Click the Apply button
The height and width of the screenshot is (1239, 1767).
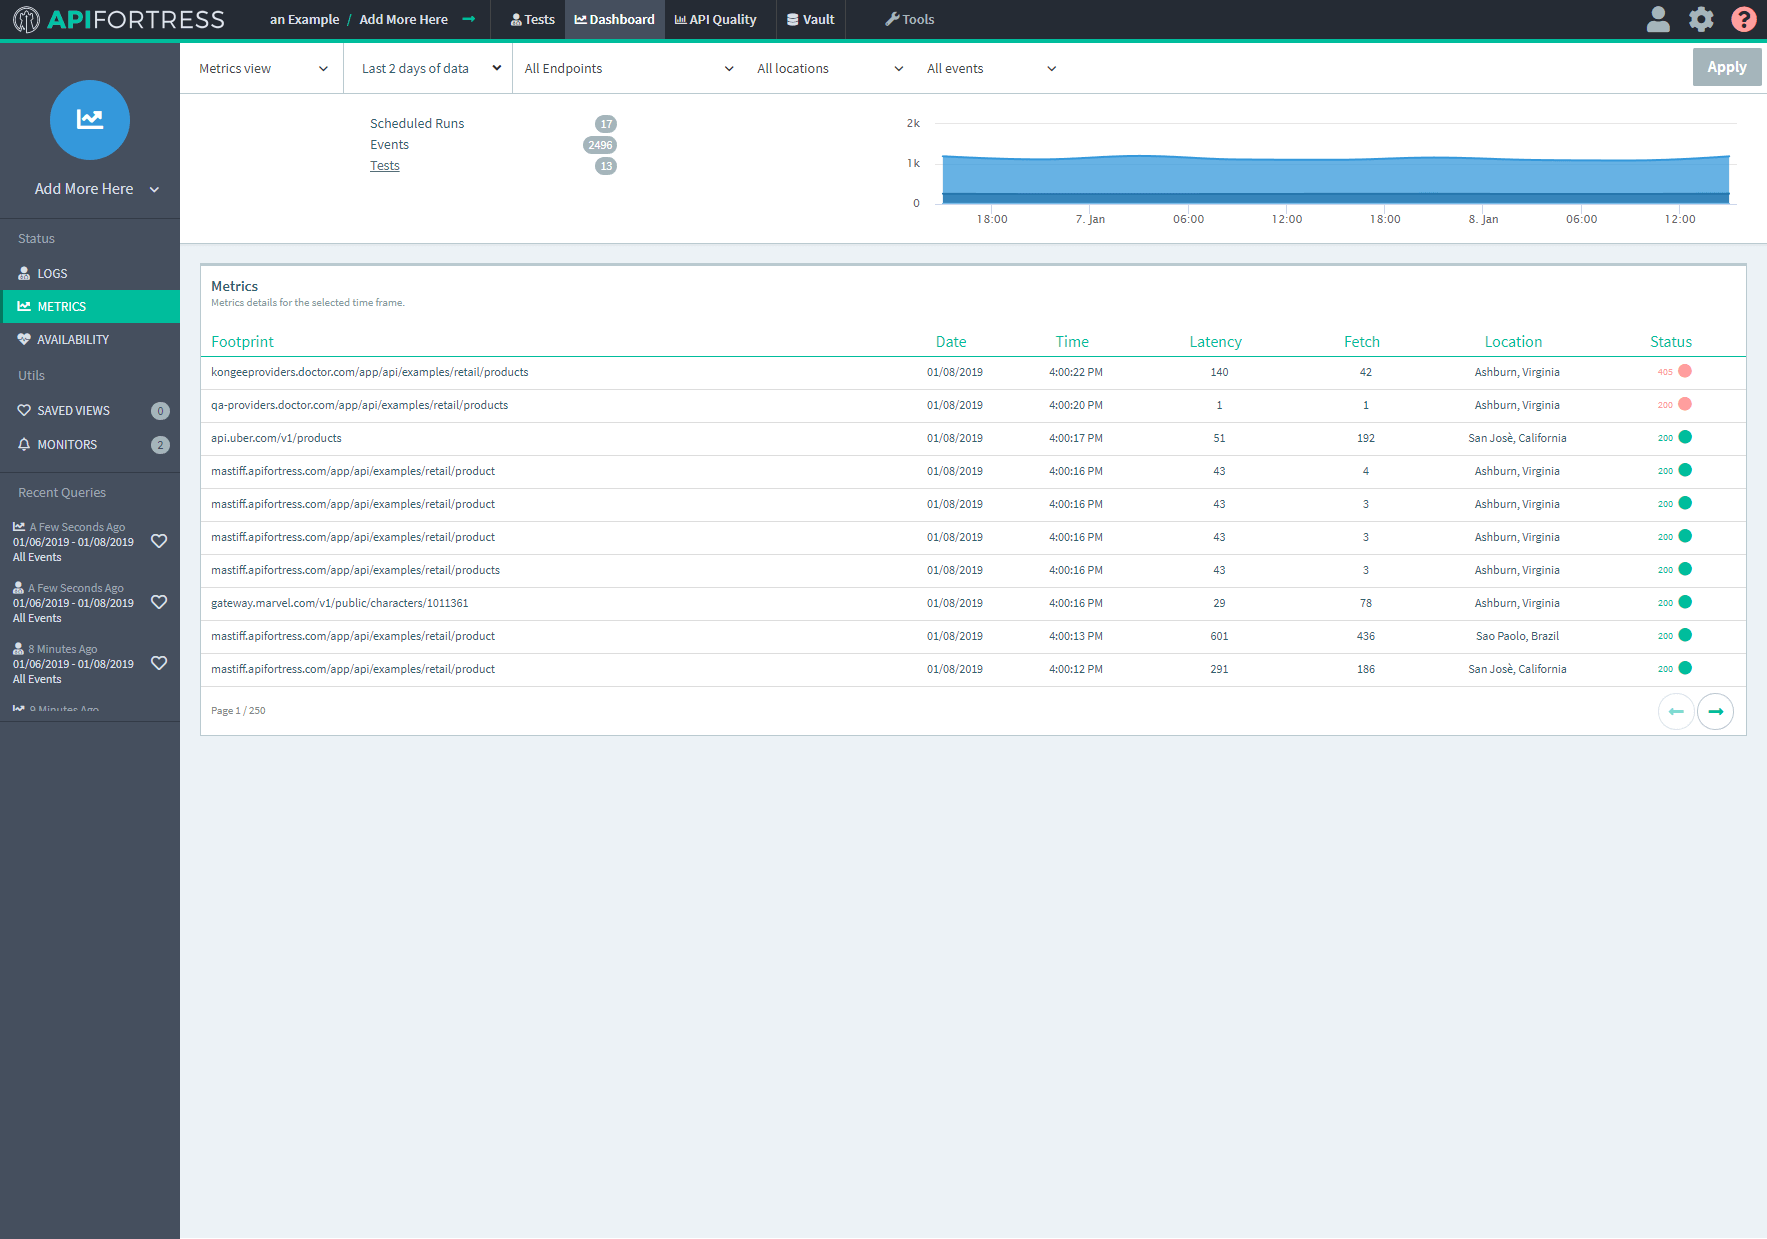point(1727,67)
